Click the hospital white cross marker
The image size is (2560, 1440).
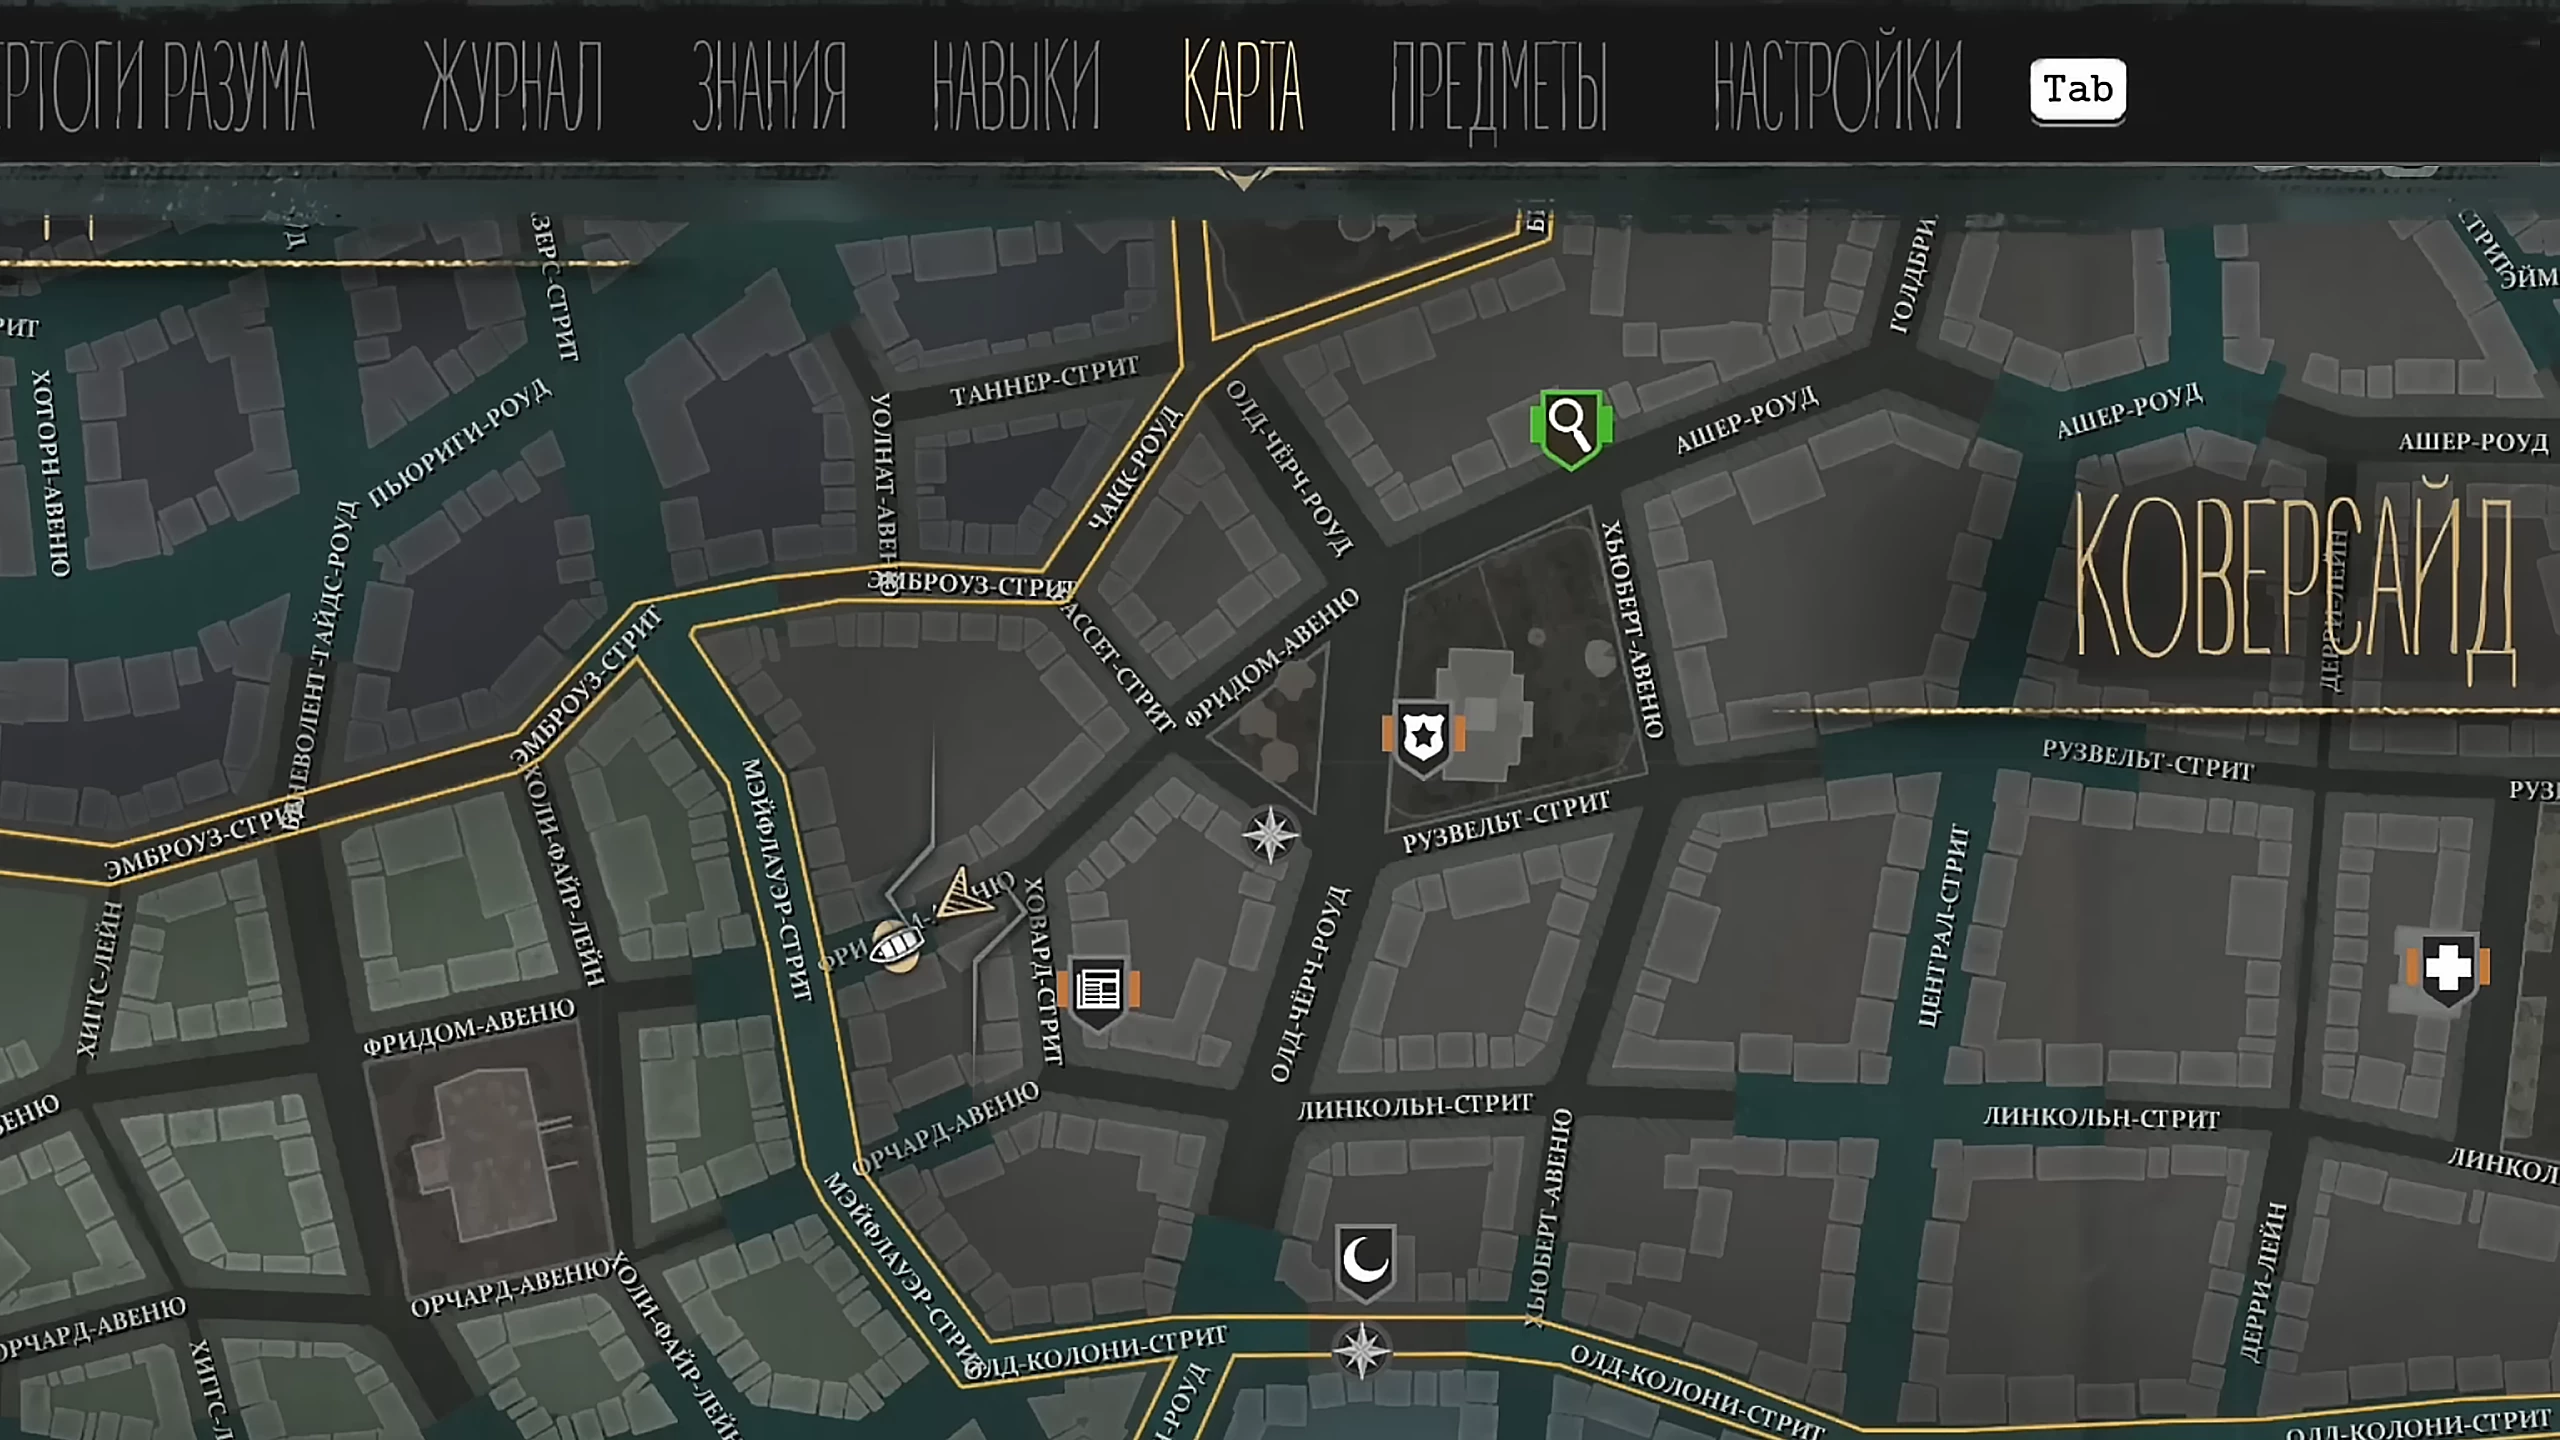point(2447,967)
